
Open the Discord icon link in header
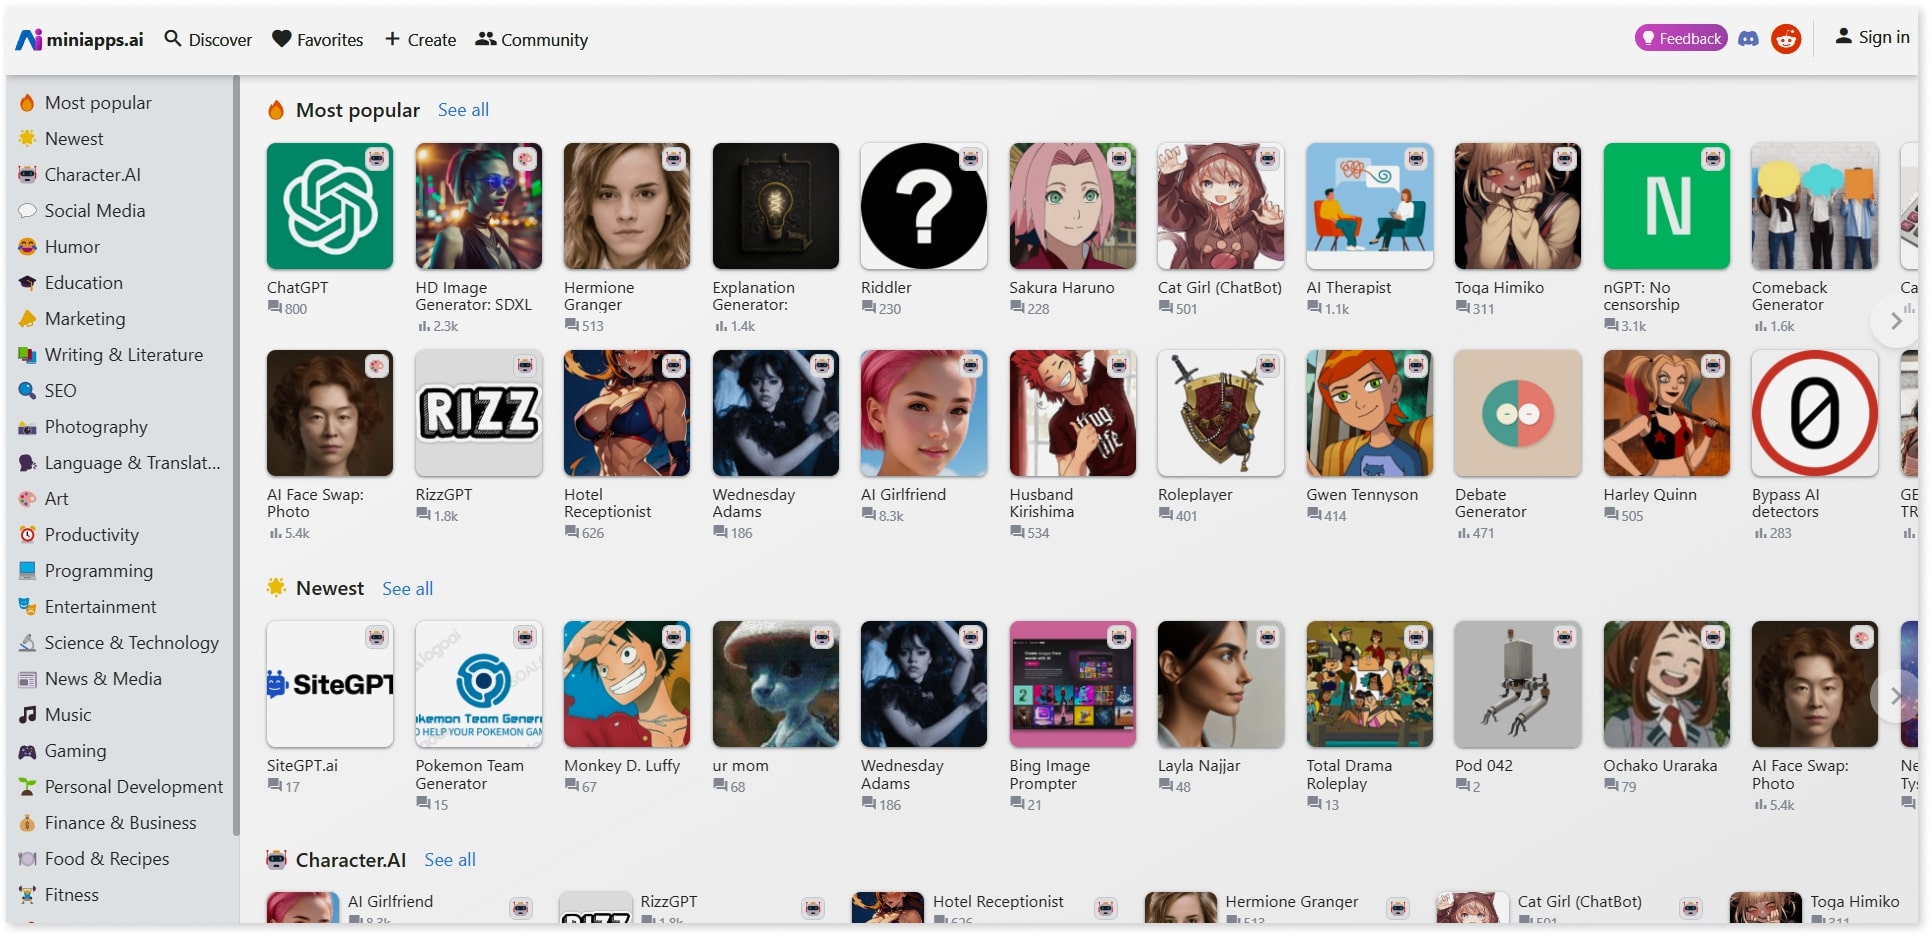(1748, 39)
